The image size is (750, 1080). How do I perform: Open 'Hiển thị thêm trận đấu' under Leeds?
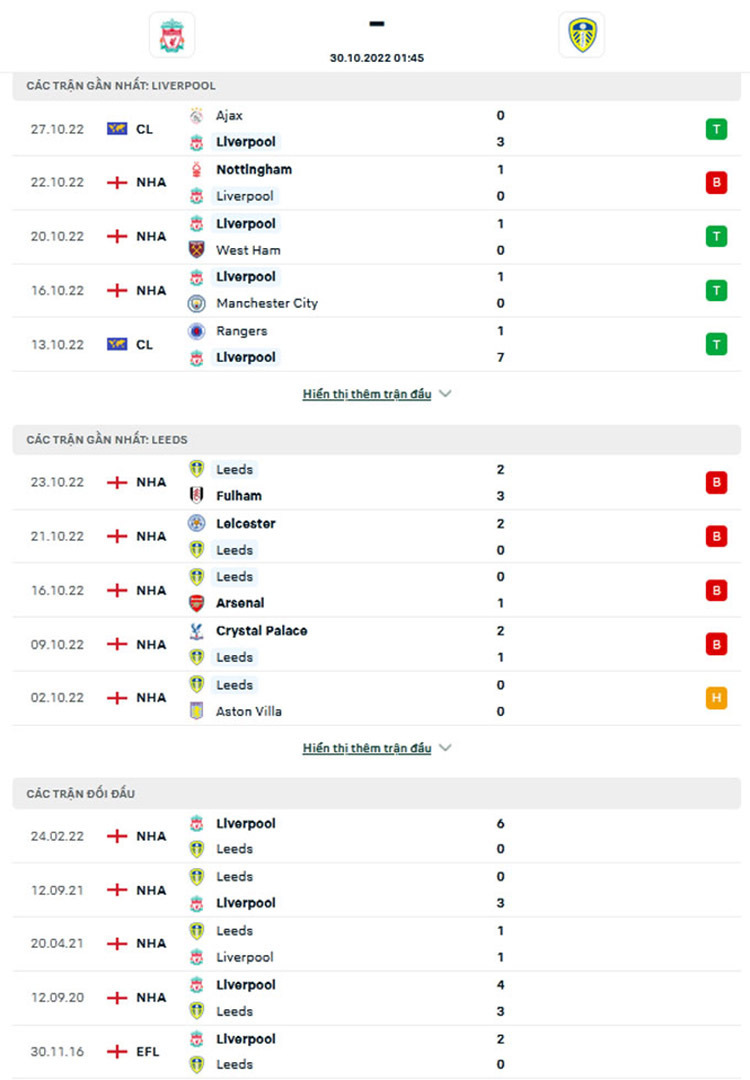point(367,748)
